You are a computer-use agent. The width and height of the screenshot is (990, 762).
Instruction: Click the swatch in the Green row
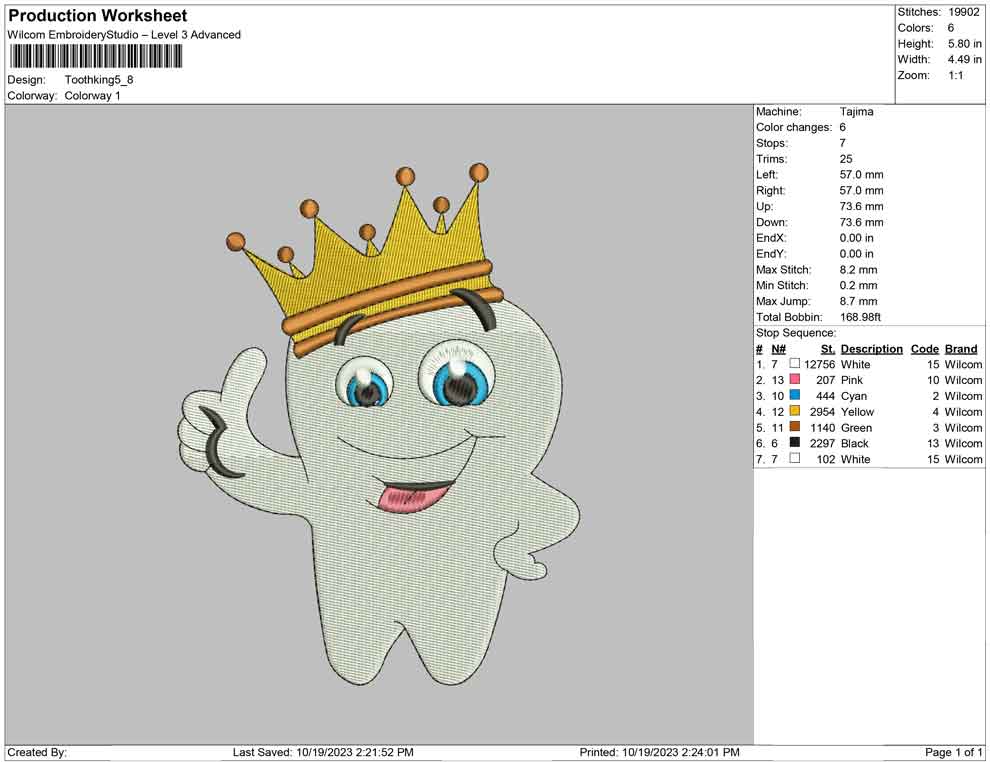coord(795,427)
